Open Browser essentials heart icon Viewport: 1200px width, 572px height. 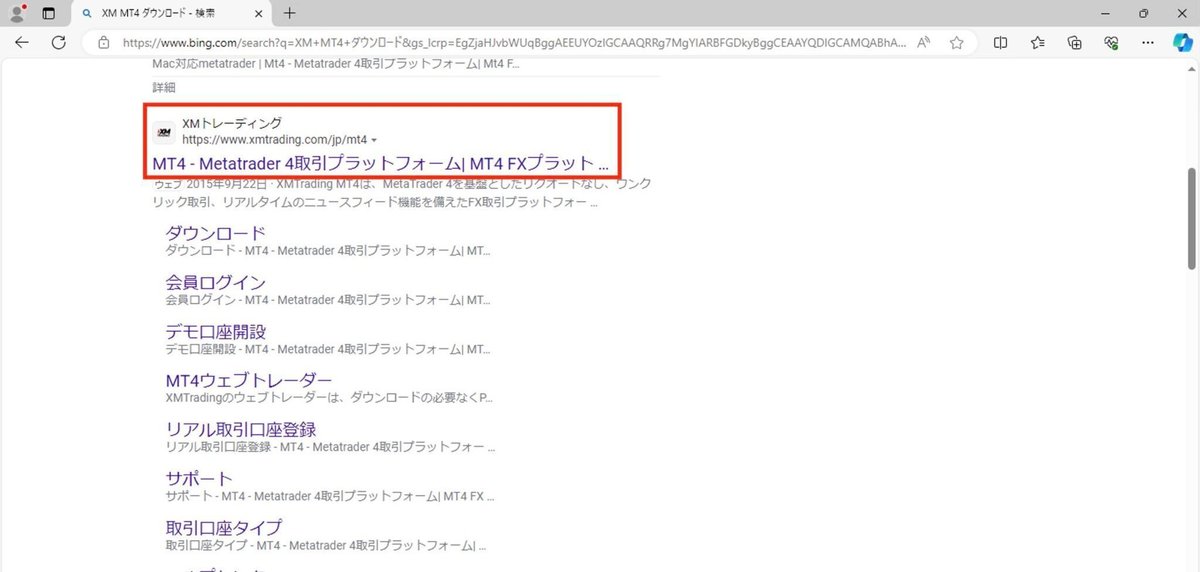tap(1111, 43)
